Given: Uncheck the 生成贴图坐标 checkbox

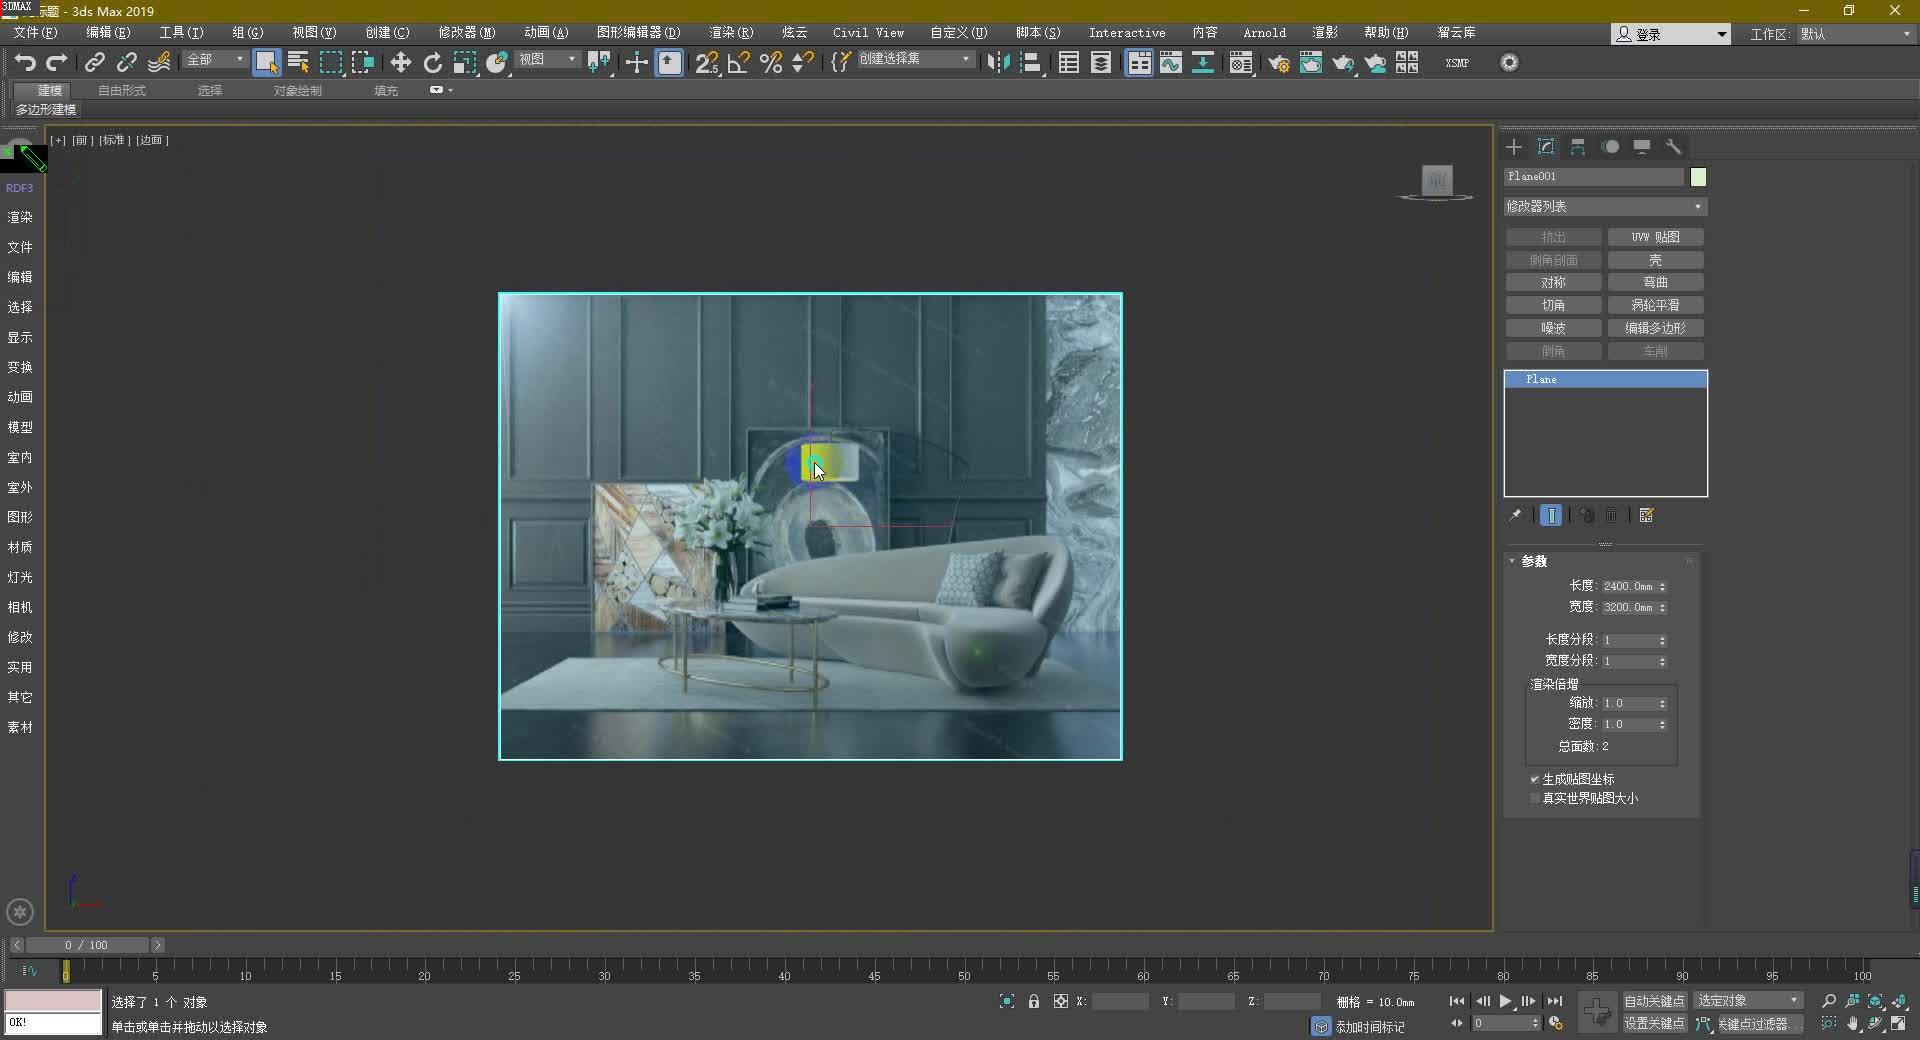Looking at the screenshot, I should pyautogui.click(x=1534, y=778).
